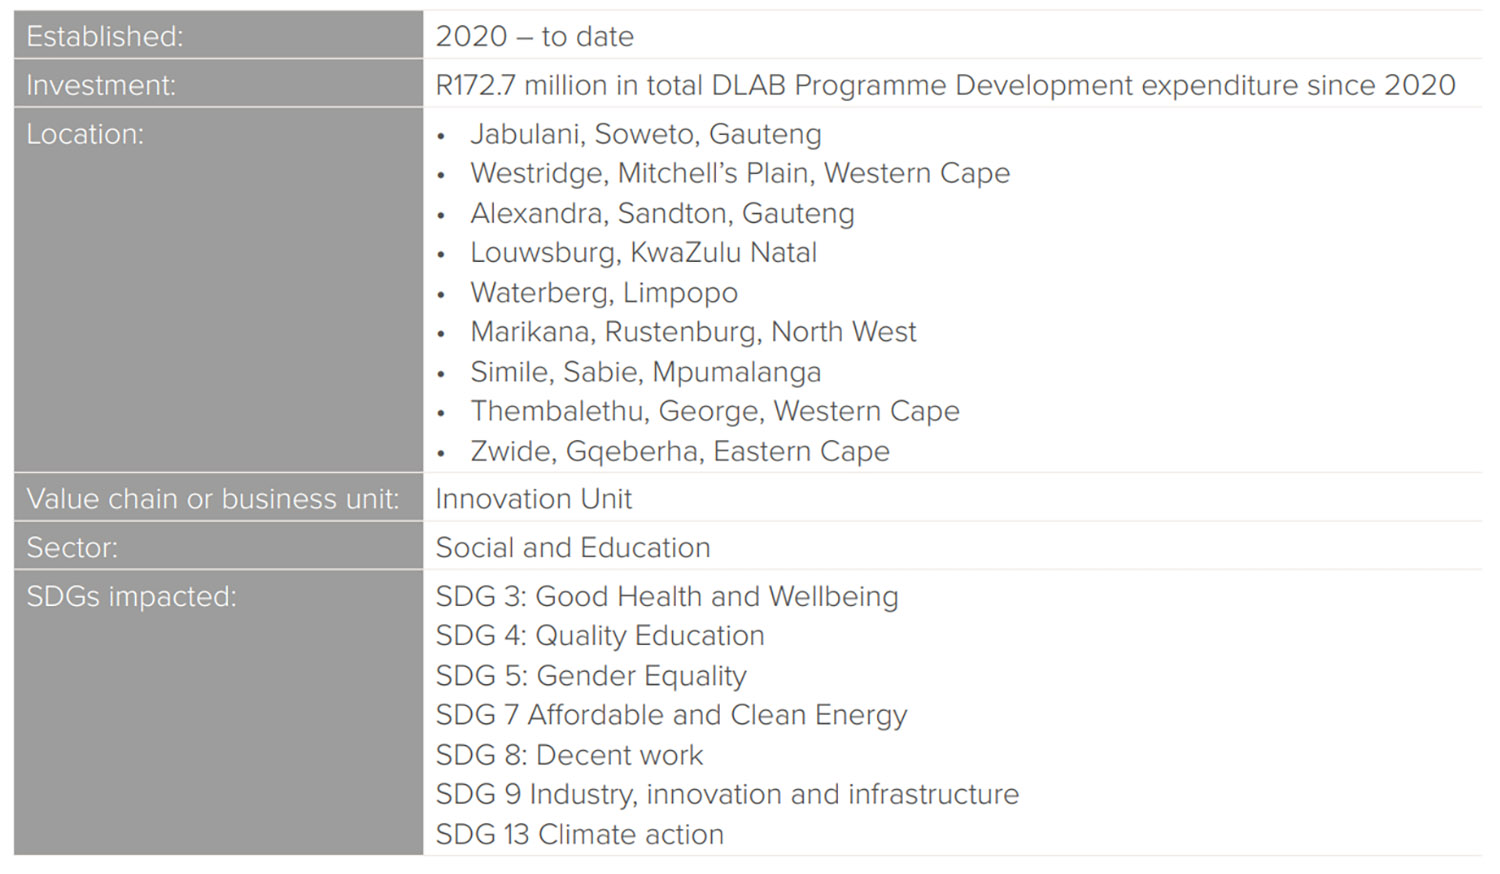
Task: Click SDG 7 Affordable and Clean Energy
Action: click(x=671, y=716)
